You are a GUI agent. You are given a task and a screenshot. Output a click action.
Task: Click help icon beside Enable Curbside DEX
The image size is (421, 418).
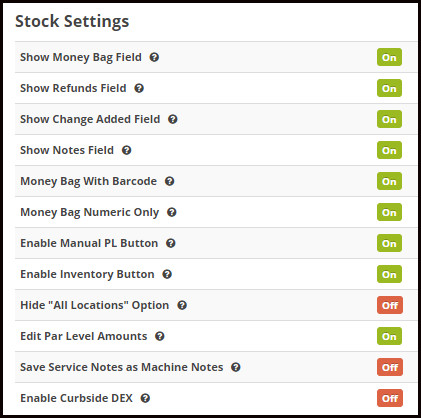pyautogui.click(x=145, y=398)
